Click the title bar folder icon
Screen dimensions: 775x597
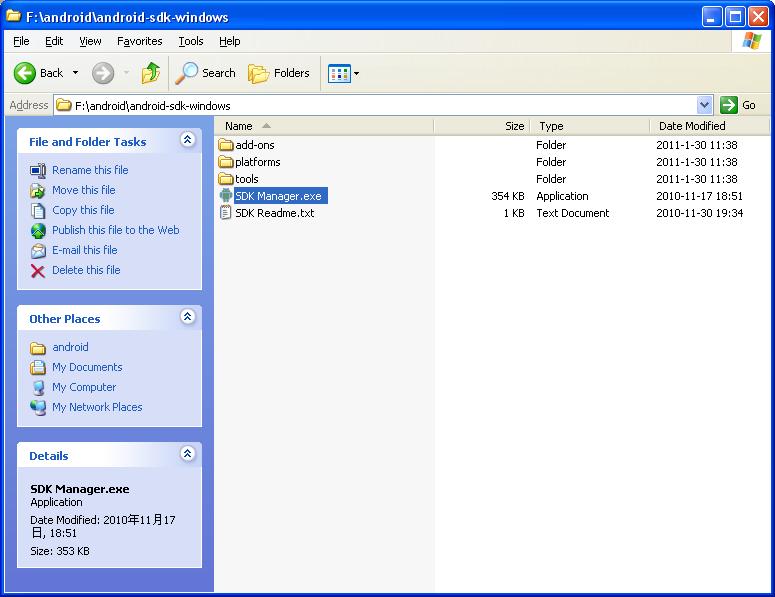(x=14, y=16)
